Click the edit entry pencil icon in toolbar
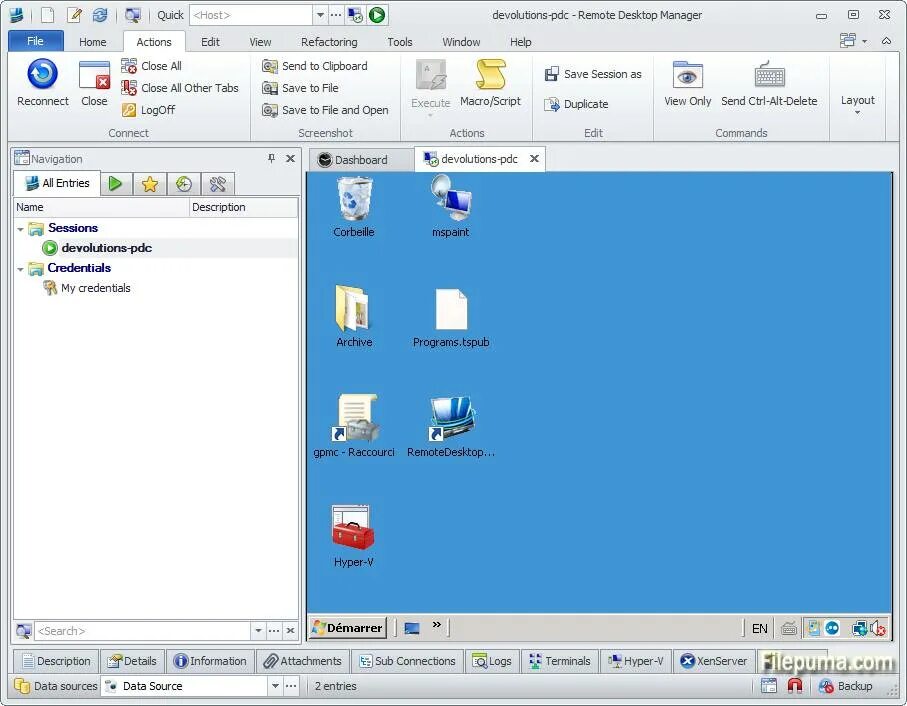 point(74,14)
